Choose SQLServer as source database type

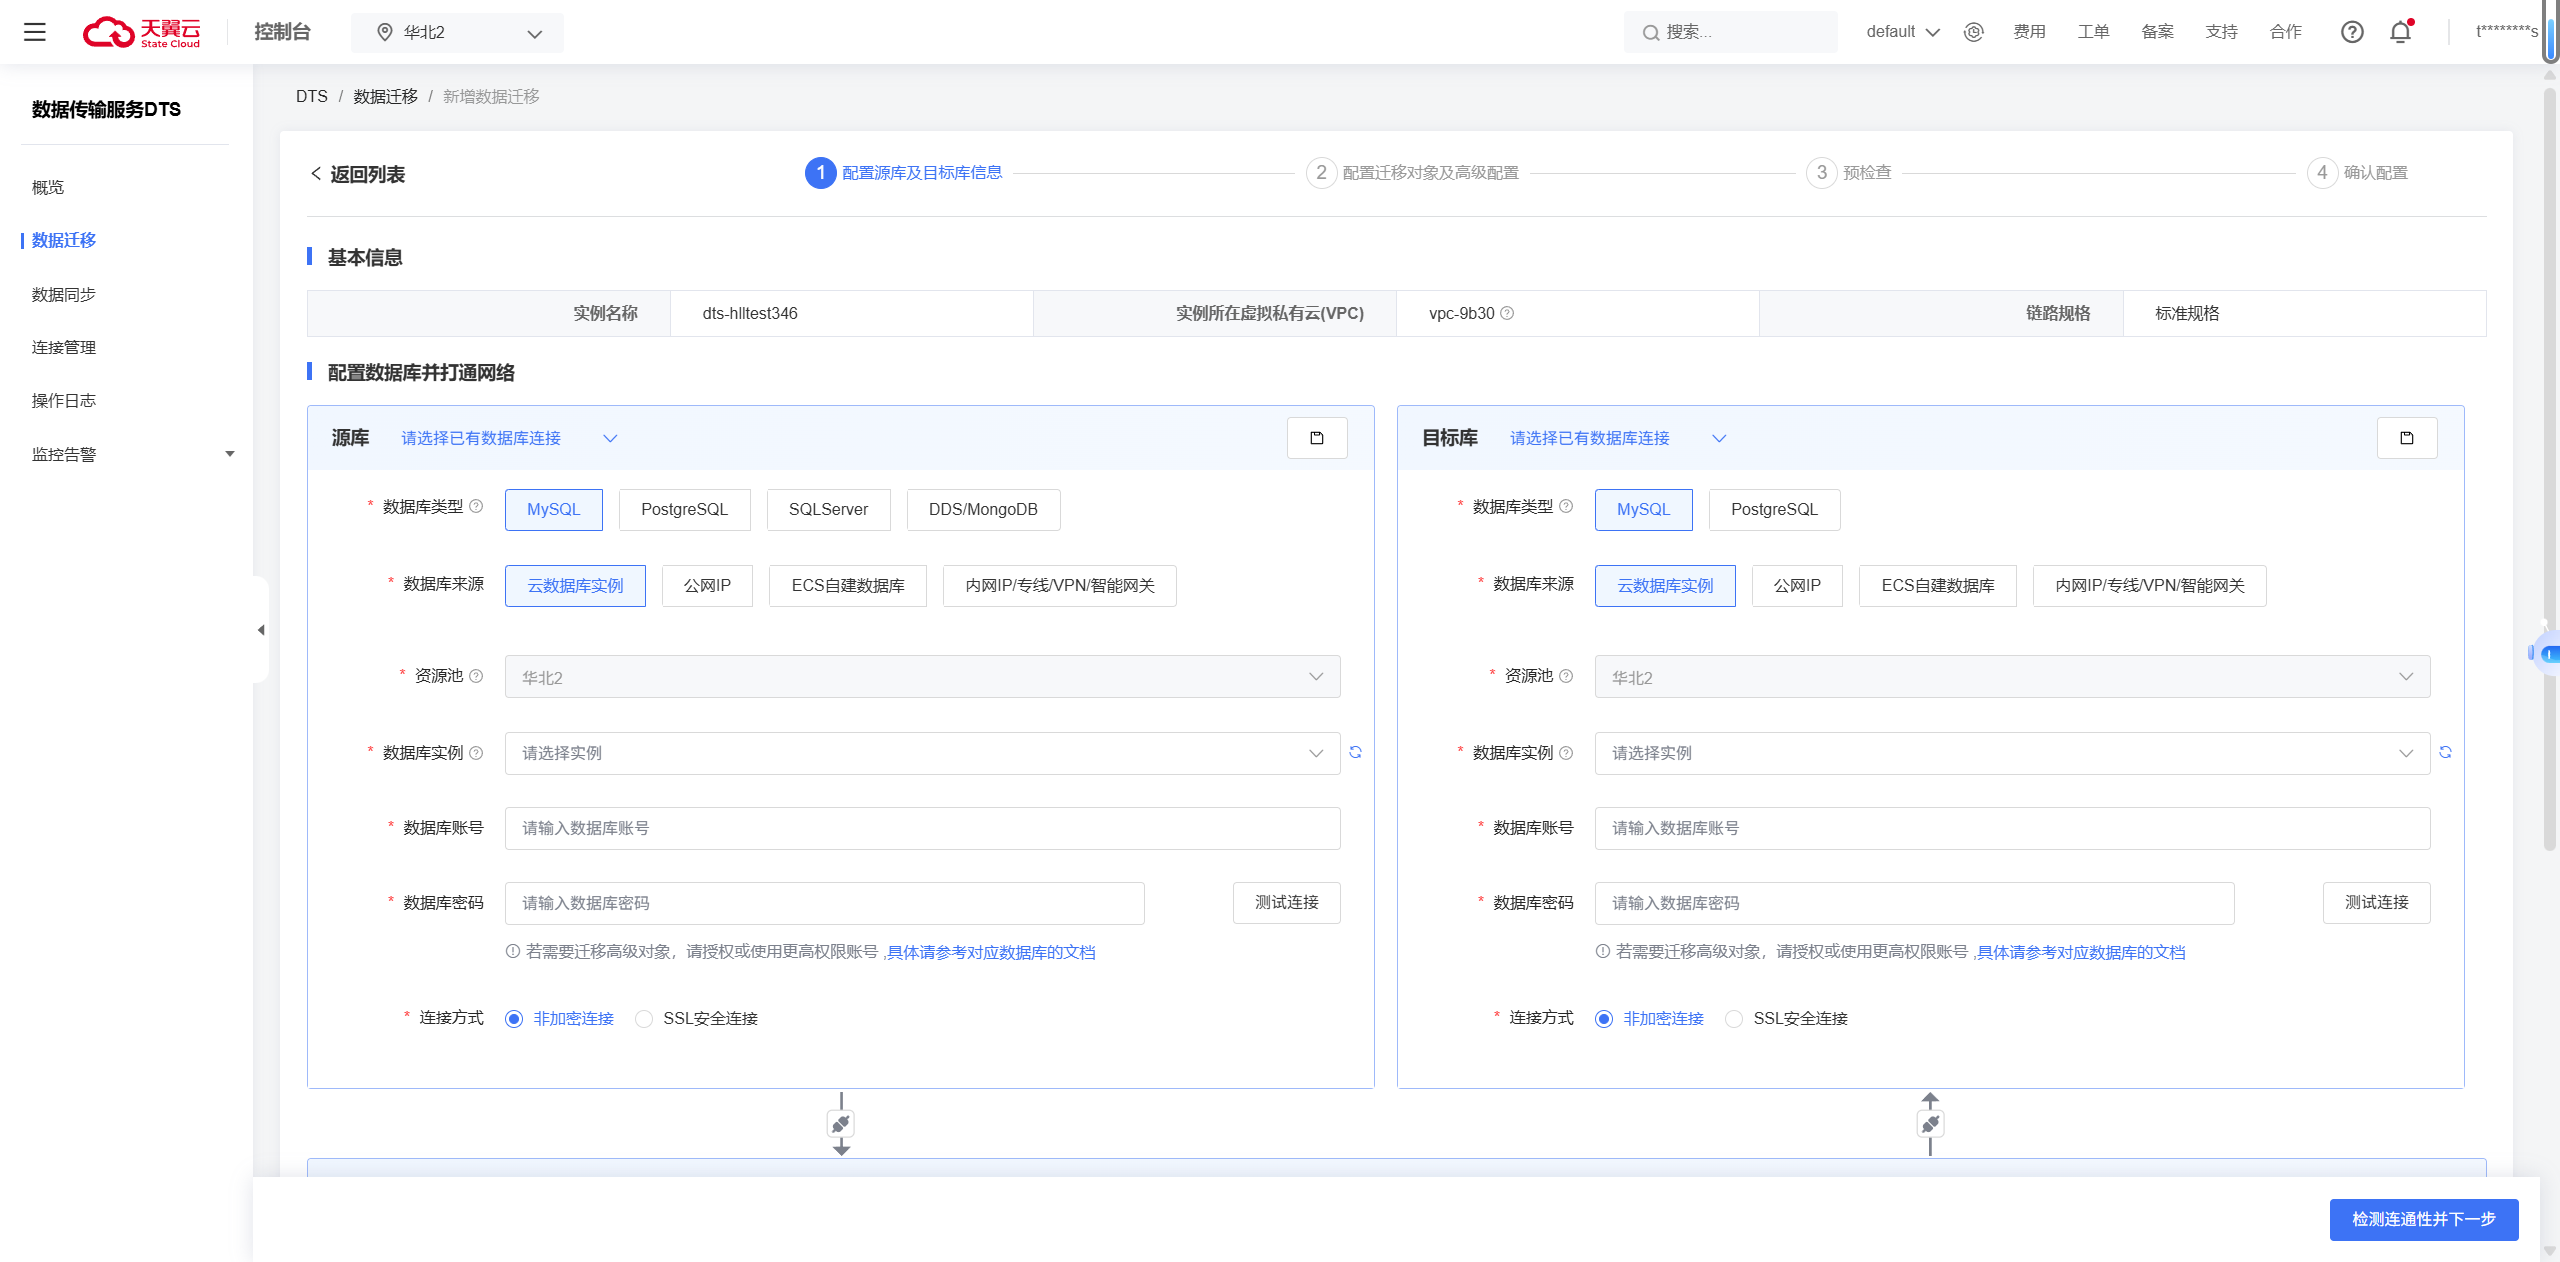(x=828, y=510)
